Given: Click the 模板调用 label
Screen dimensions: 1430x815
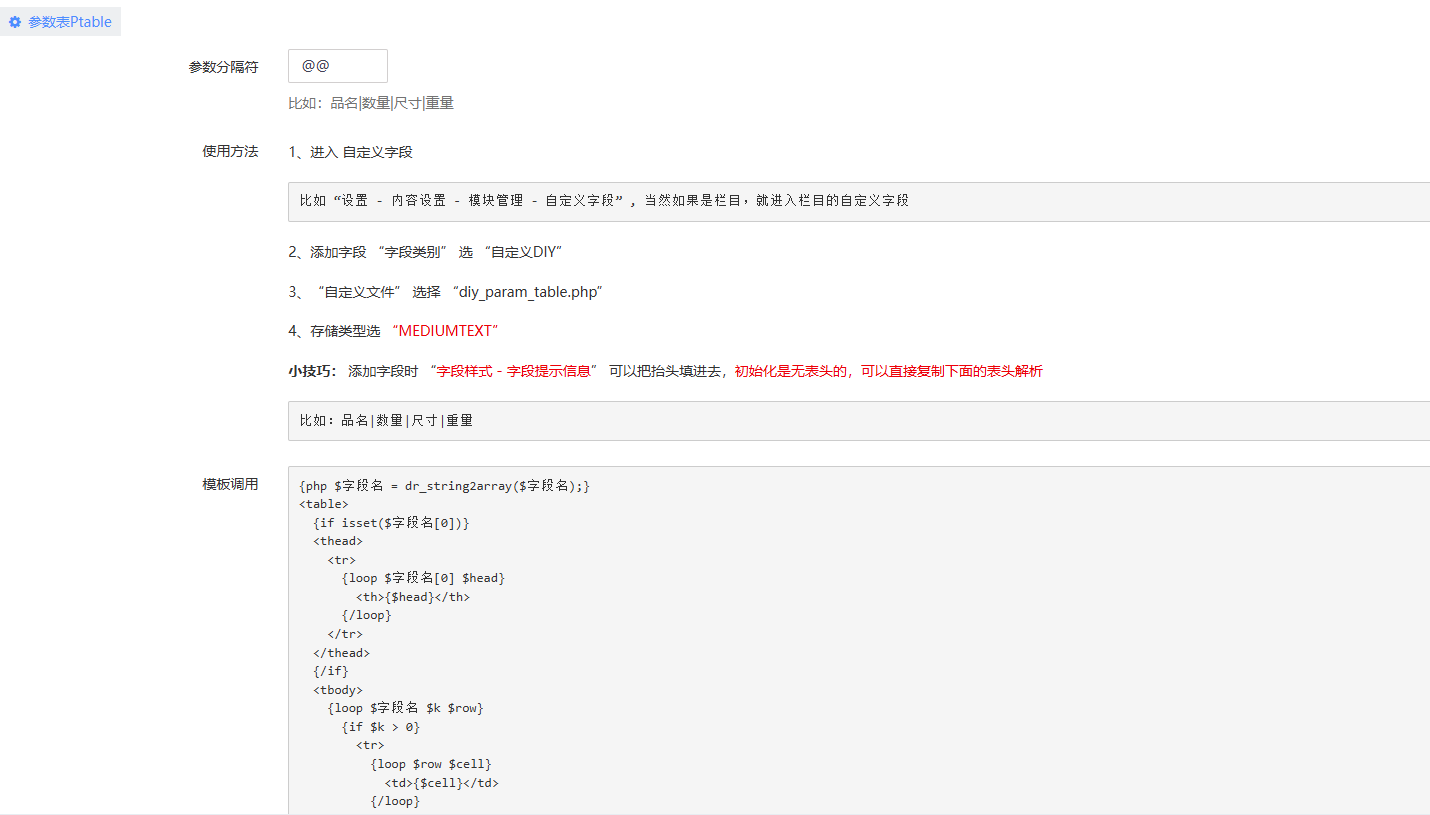Looking at the screenshot, I should 230,484.
